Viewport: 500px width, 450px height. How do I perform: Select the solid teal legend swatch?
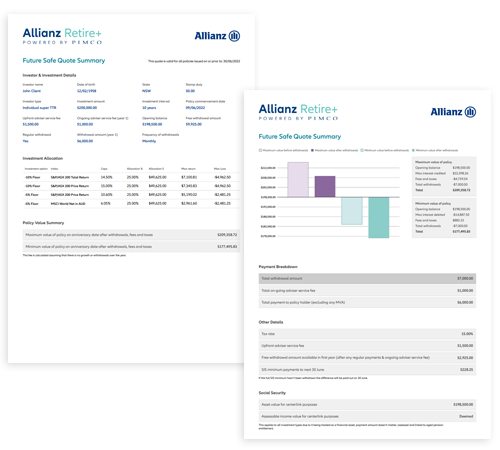pyautogui.click(x=414, y=150)
